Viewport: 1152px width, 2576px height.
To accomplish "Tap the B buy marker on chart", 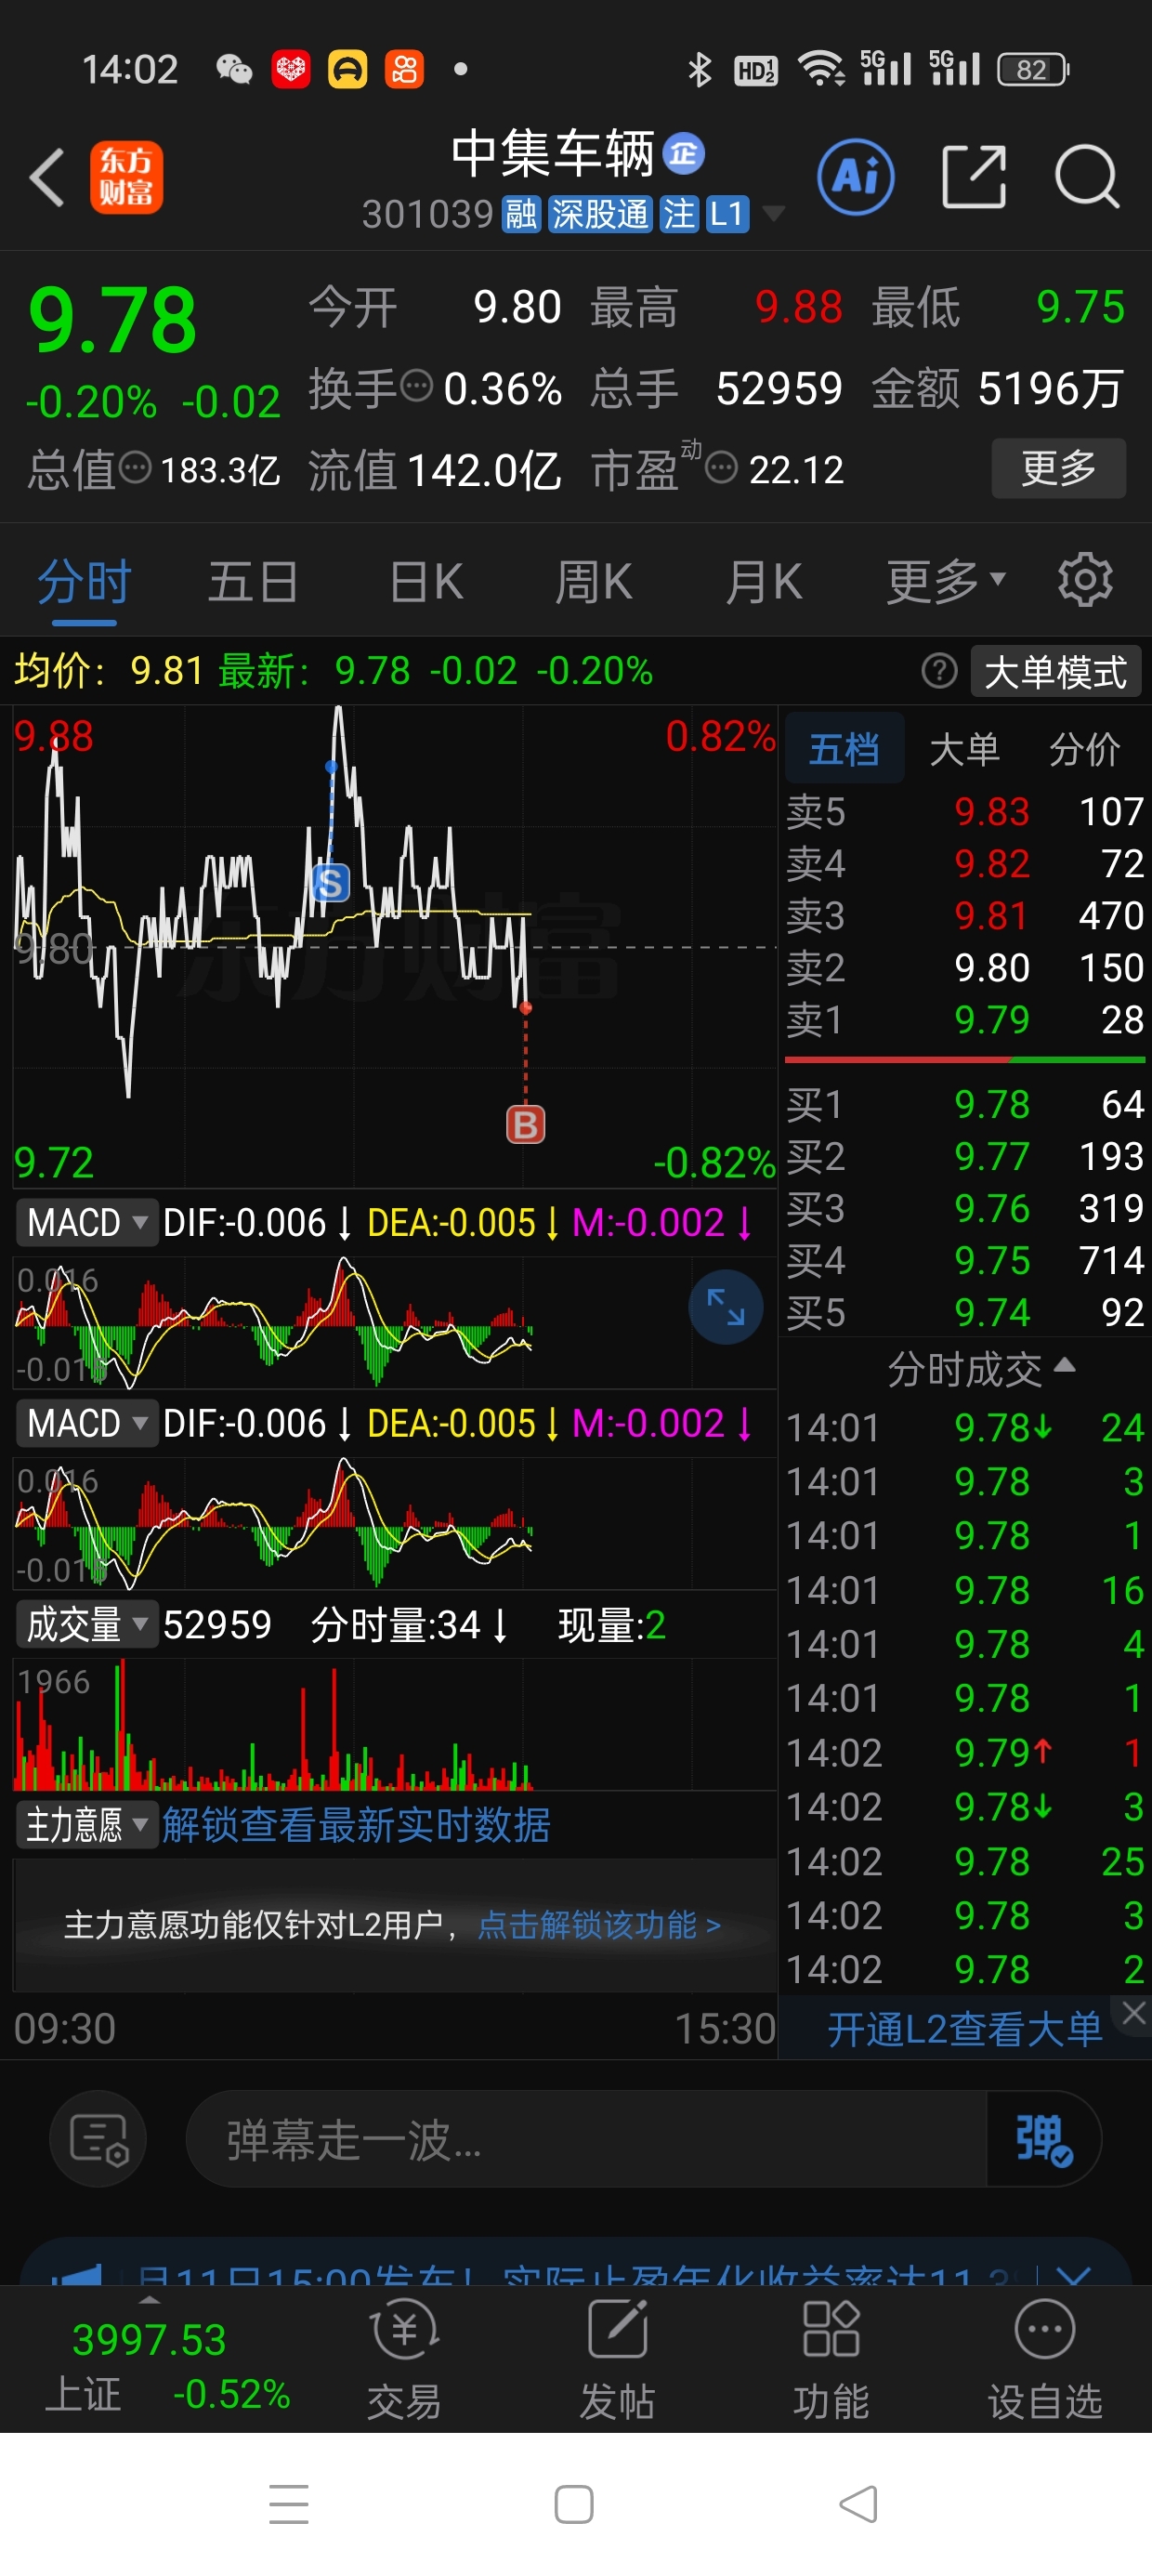I will coord(525,1124).
